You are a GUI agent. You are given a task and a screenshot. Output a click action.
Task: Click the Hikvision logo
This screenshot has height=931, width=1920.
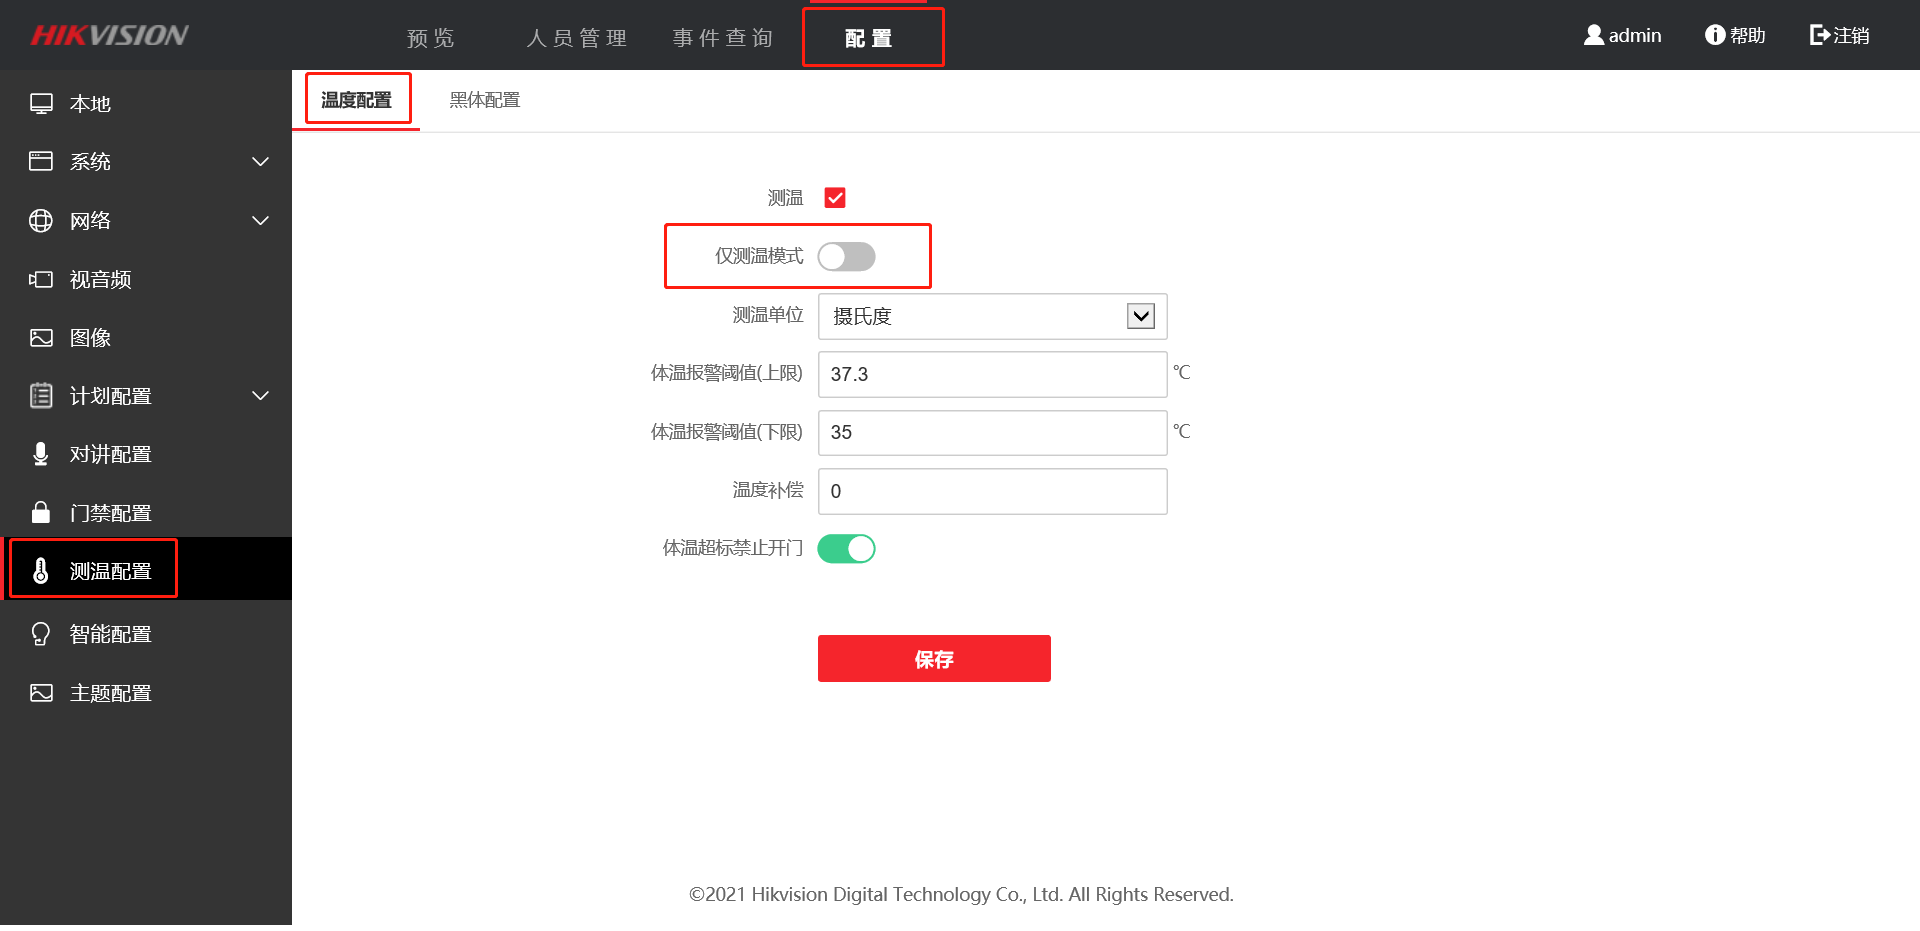point(109,35)
